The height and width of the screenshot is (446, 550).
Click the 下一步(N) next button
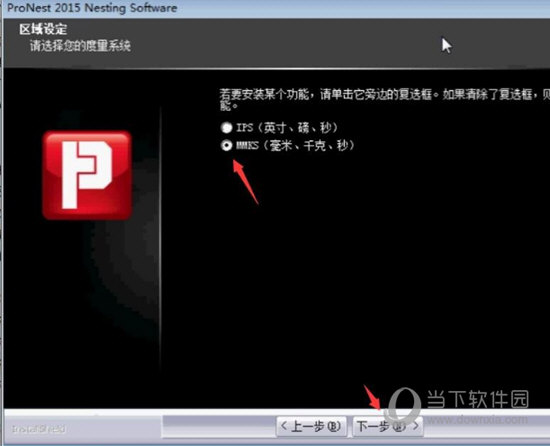pyautogui.click(x=388, y=426)
